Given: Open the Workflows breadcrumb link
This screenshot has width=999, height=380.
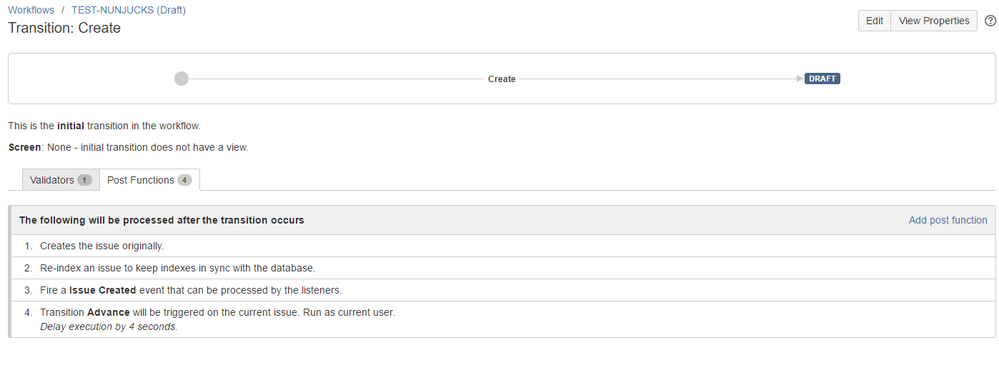Looking at the screenshot, I should point(31,10).
